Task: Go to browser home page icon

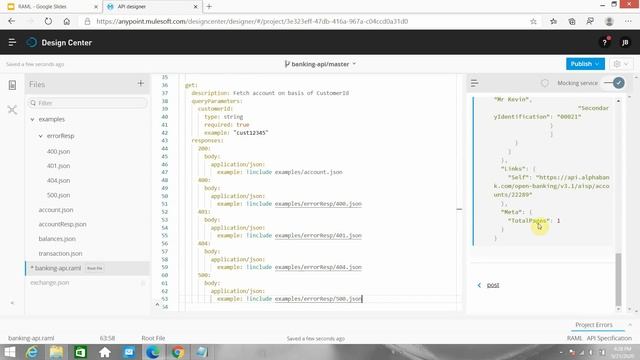Action: (67, 21)
